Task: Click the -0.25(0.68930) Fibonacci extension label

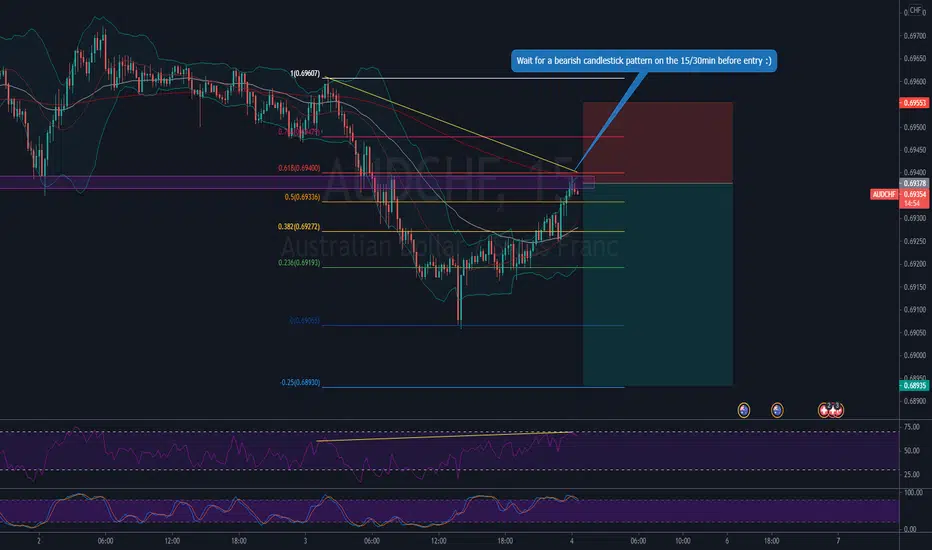Action: click(300, 382)
